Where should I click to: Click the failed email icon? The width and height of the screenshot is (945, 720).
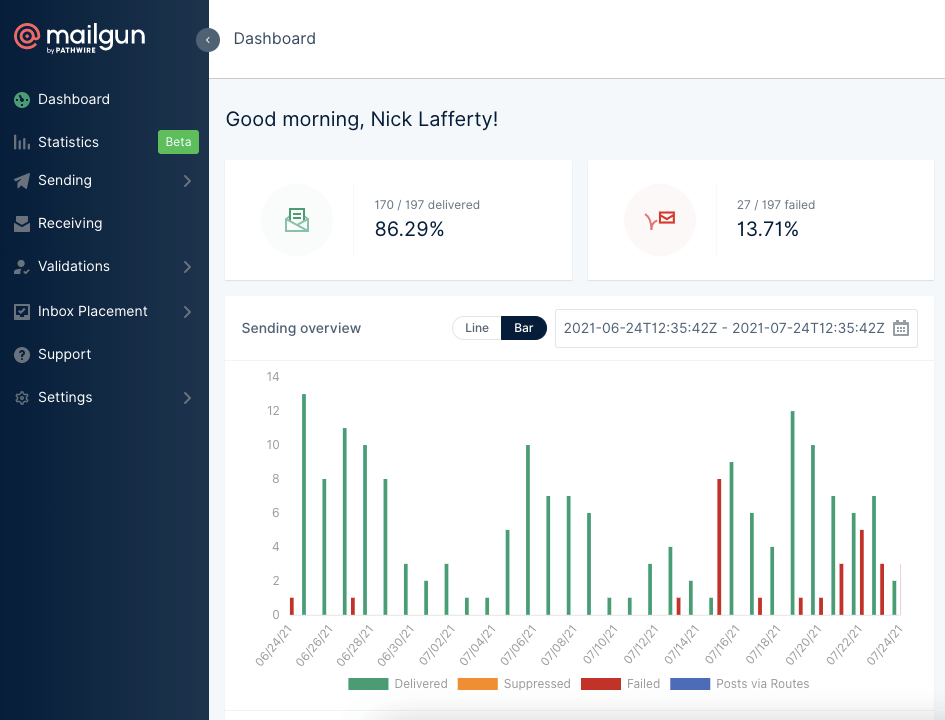[x=660, y=219]
